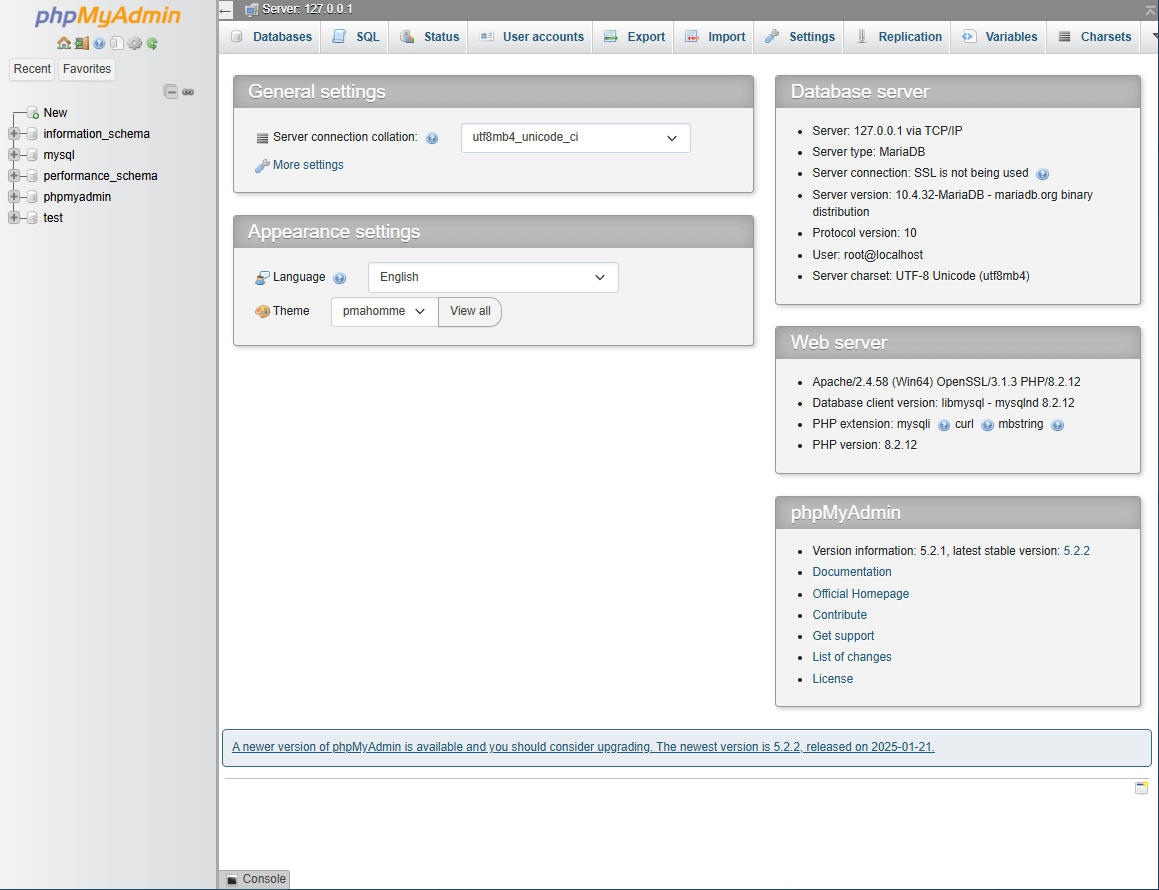Open the Language selection dropdown
1159x890 pixels.
[492, 277]
